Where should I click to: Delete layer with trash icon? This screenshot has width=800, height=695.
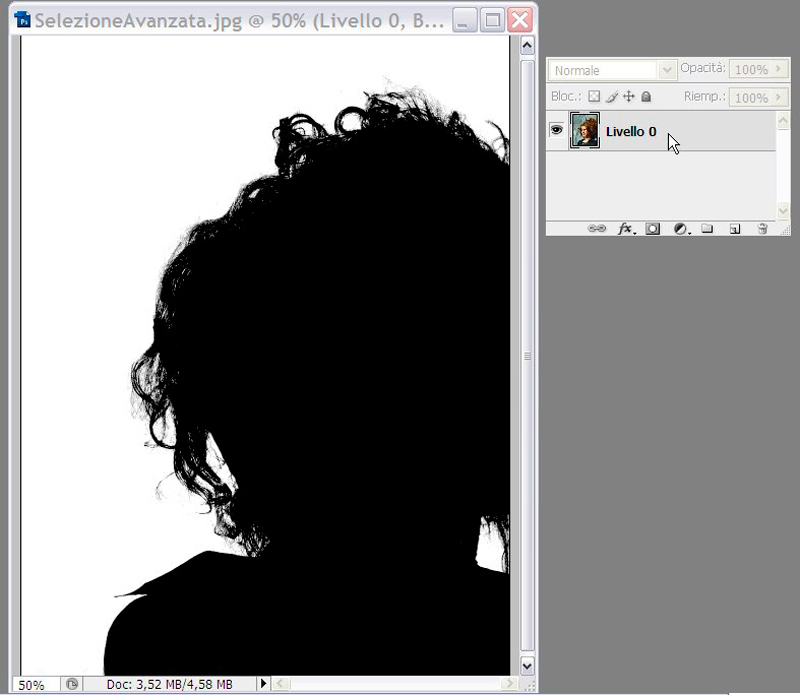pos(762,229)
